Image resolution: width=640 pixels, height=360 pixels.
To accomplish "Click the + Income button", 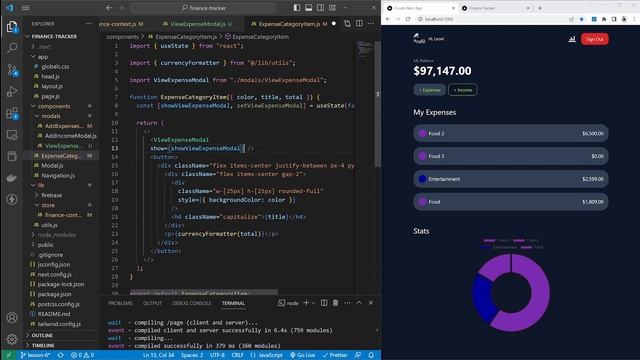I will (462, 90).
